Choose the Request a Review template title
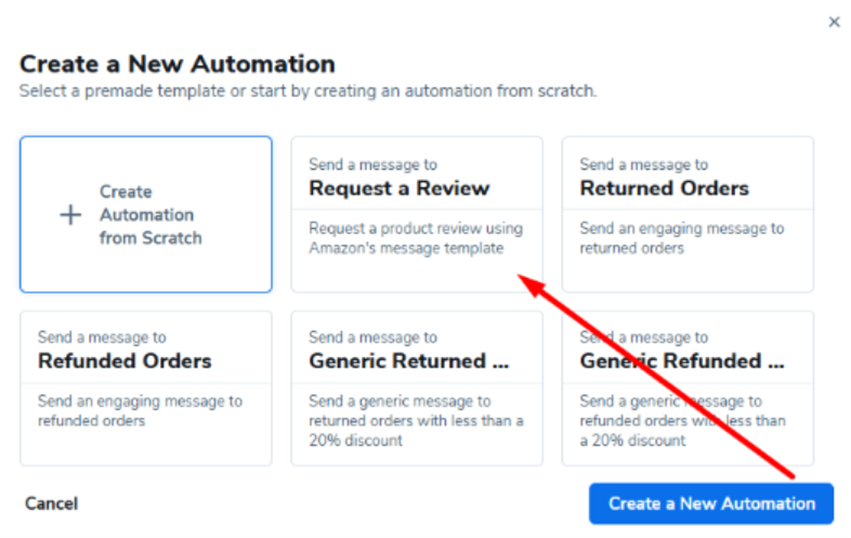This screenshot has height=538, width=851. (399, 188)
